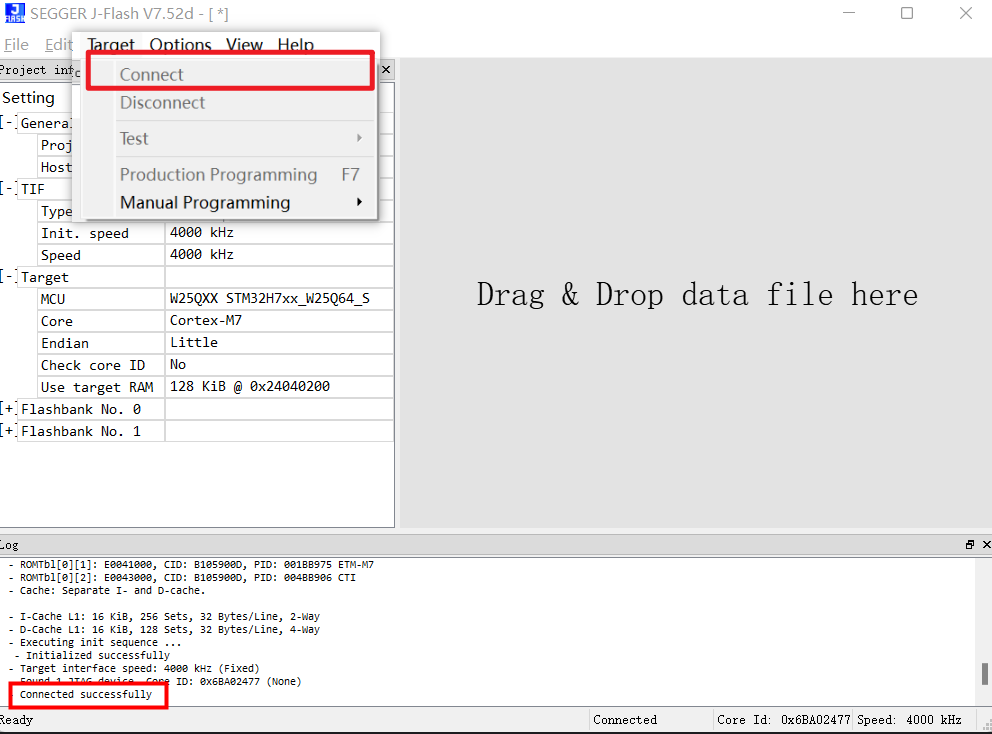992x734 pixels.
Task: Choose Connect from the Target menu
Action: [230, 74]
